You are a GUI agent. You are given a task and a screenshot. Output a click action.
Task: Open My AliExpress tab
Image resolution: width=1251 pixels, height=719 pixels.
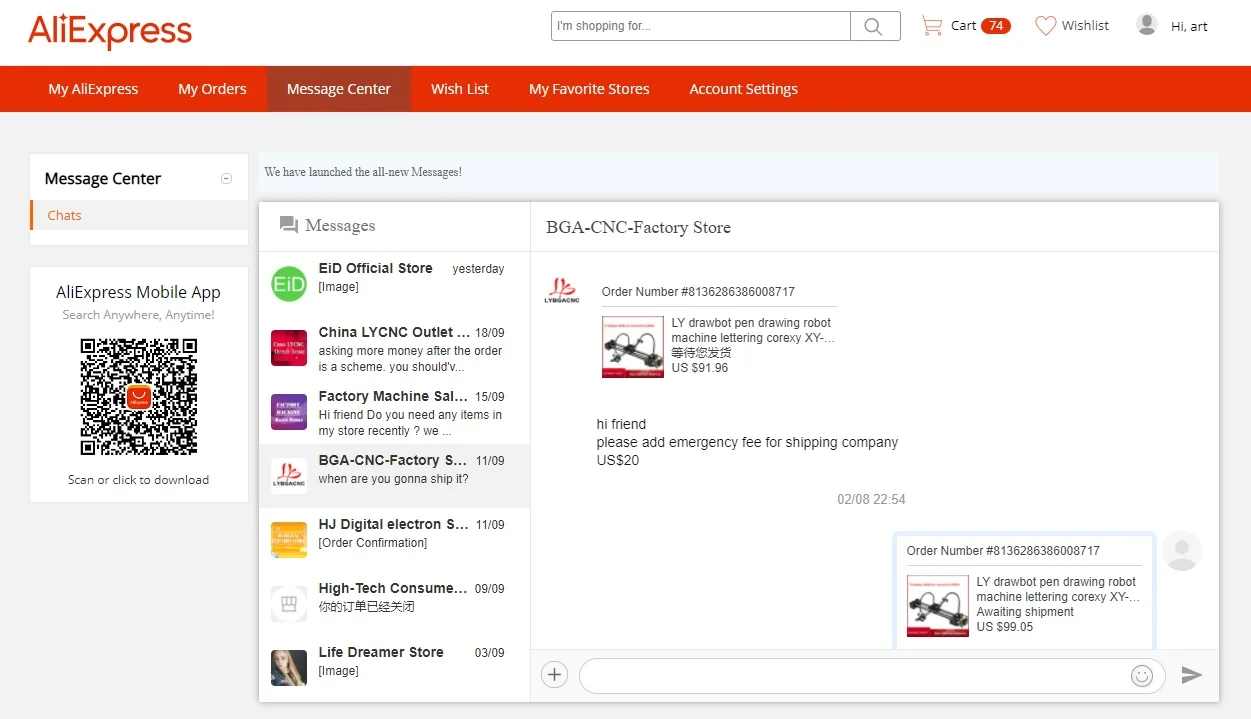tap(93, 89)
